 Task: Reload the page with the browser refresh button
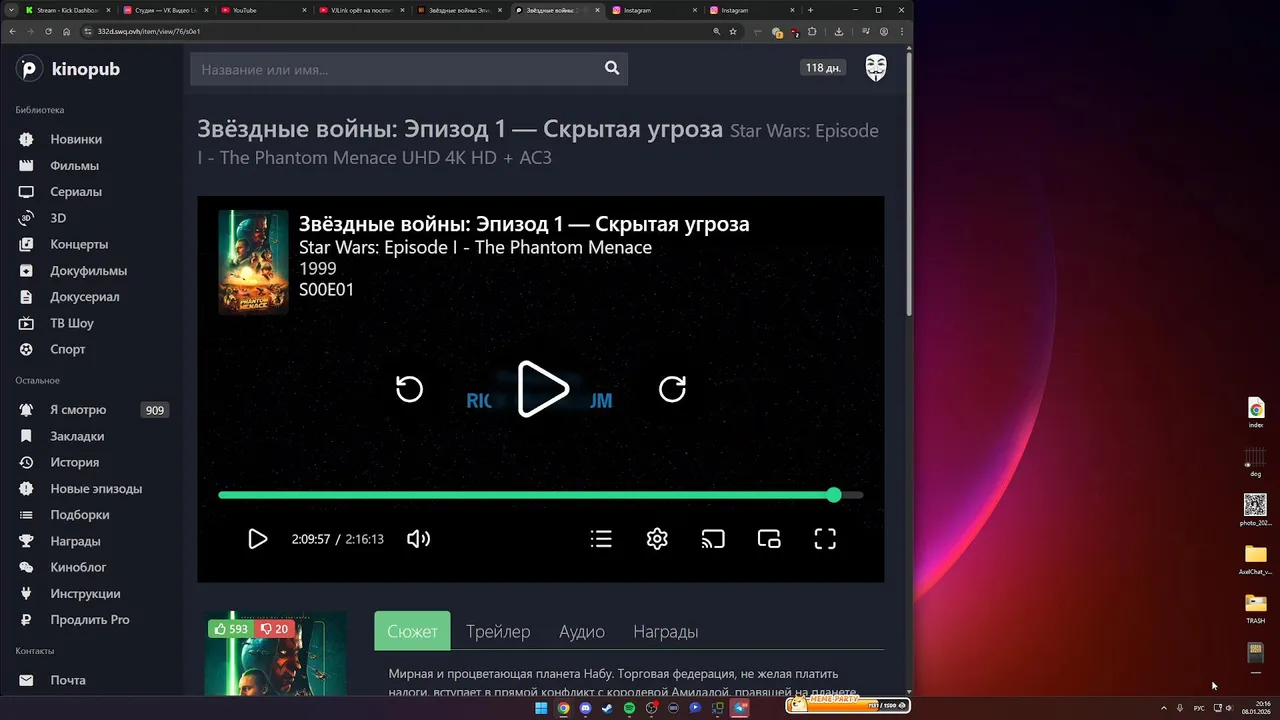click(48, 31)
